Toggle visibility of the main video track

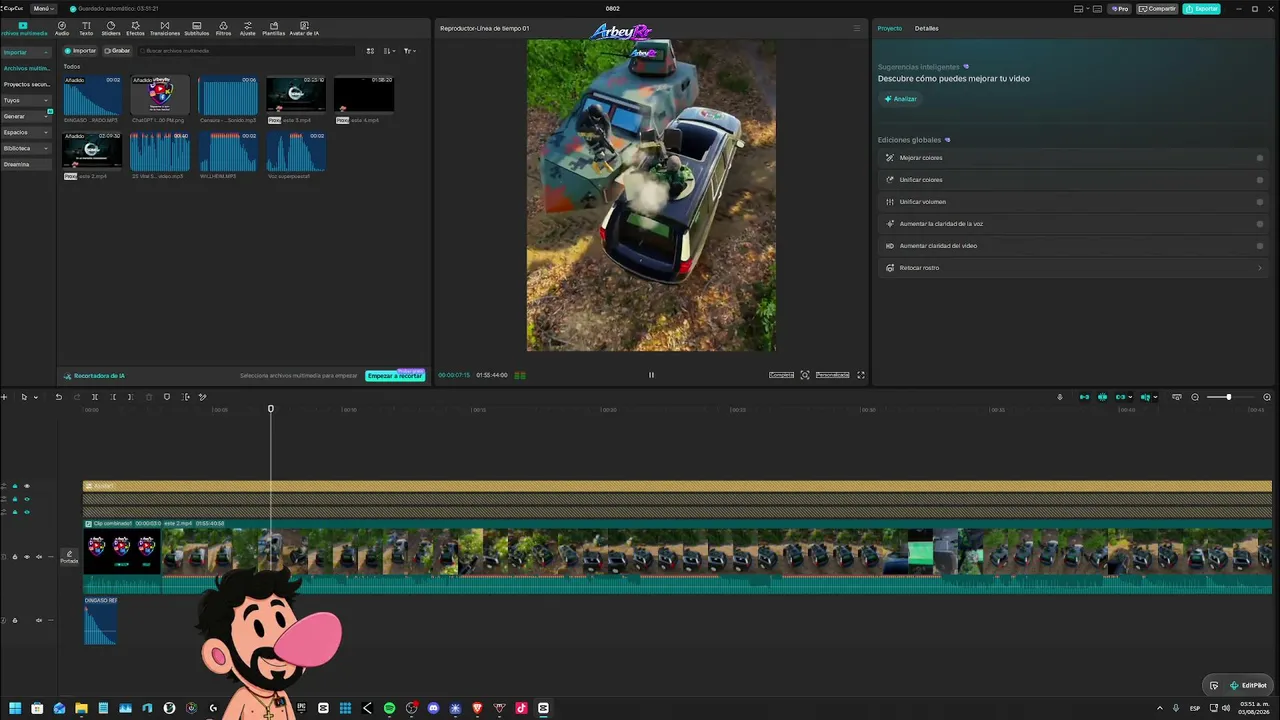(x=27, y=557)
